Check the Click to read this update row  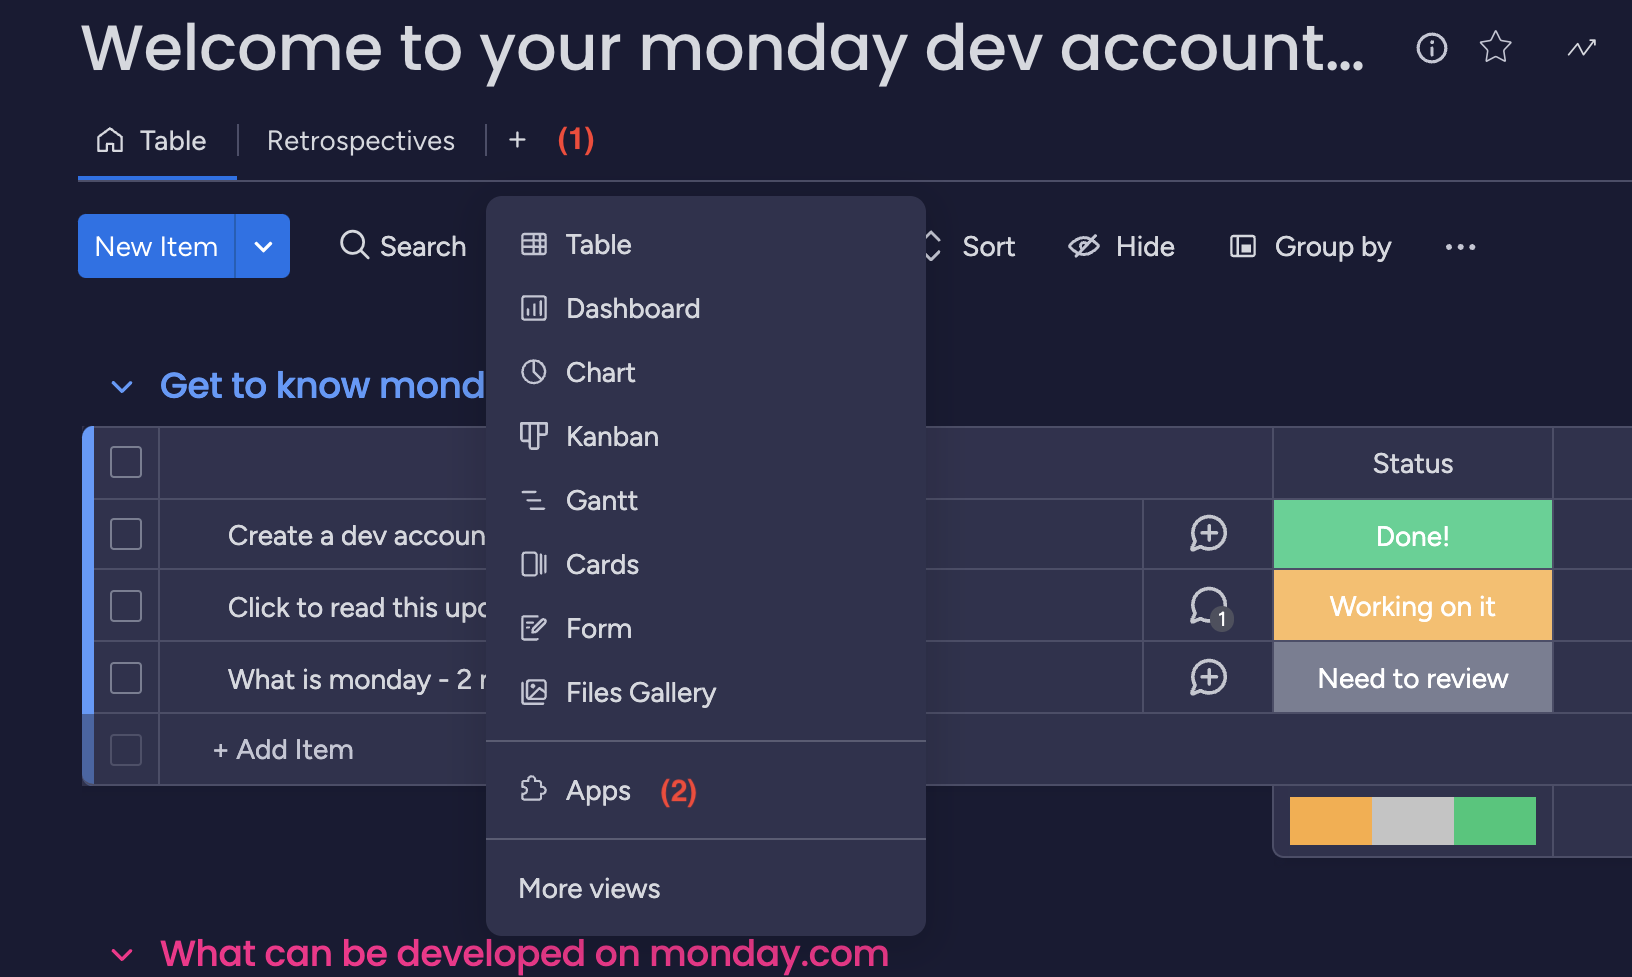(126, 606)
